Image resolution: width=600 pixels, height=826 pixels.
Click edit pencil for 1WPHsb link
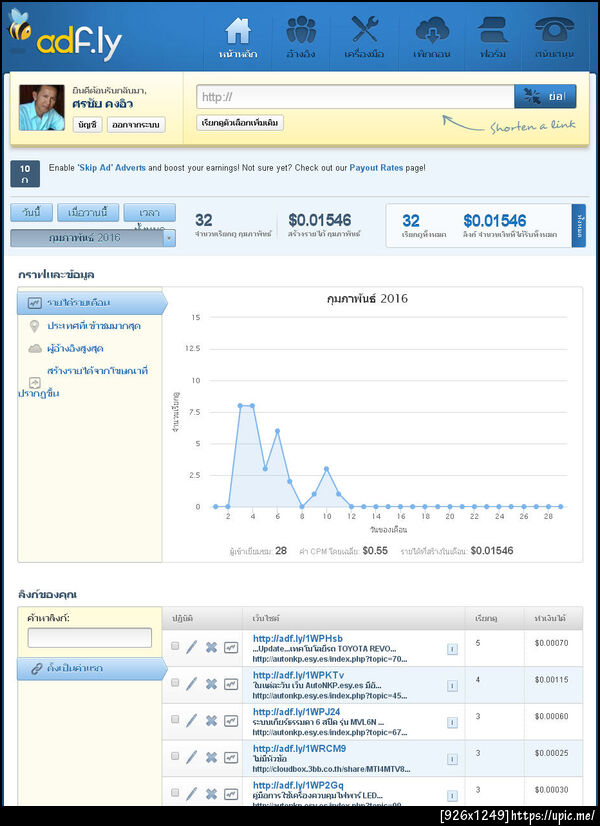[x=192, y=647]
